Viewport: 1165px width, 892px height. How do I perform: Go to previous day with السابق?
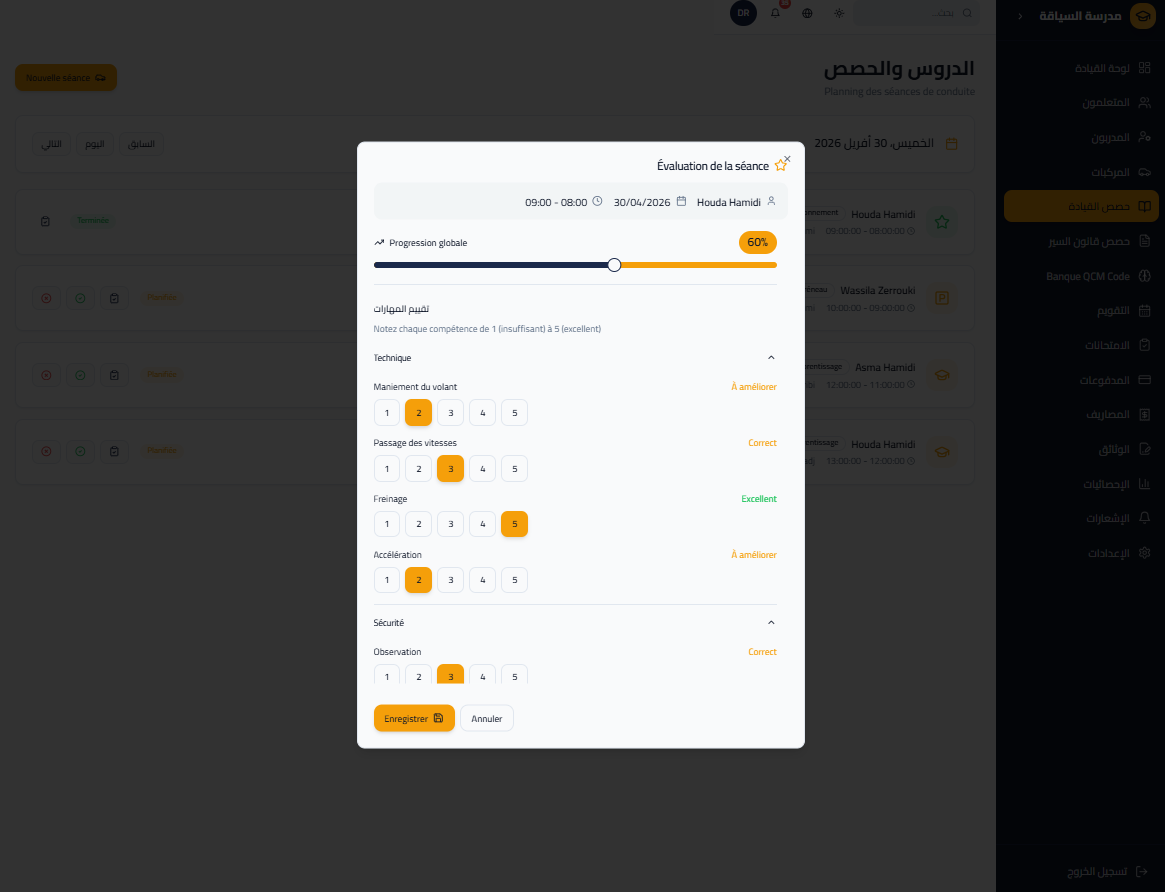click(142, 144)
